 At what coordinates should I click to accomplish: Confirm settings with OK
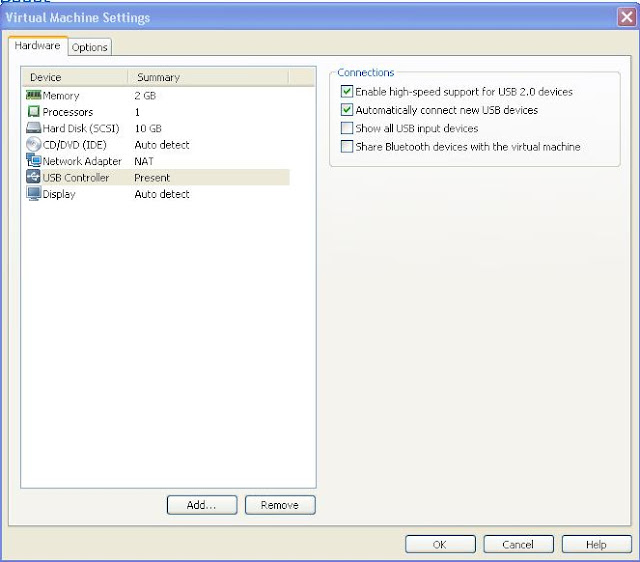click(x=440, y=544)
